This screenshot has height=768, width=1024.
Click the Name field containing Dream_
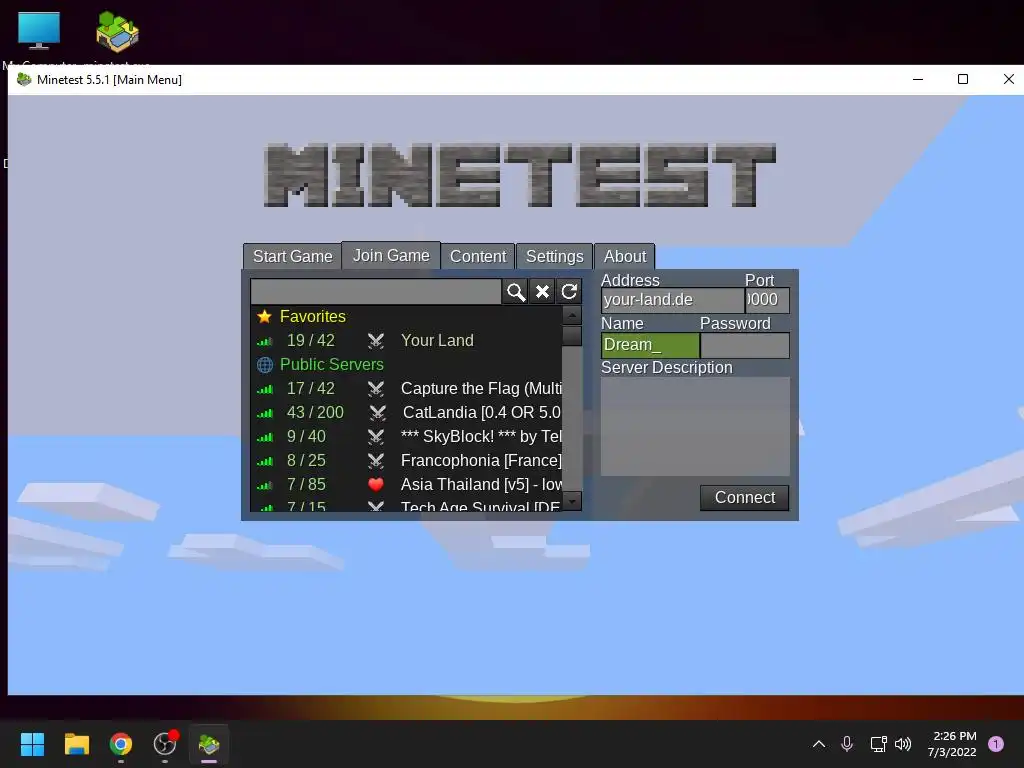pyautogui.click(x=650, y=345)
